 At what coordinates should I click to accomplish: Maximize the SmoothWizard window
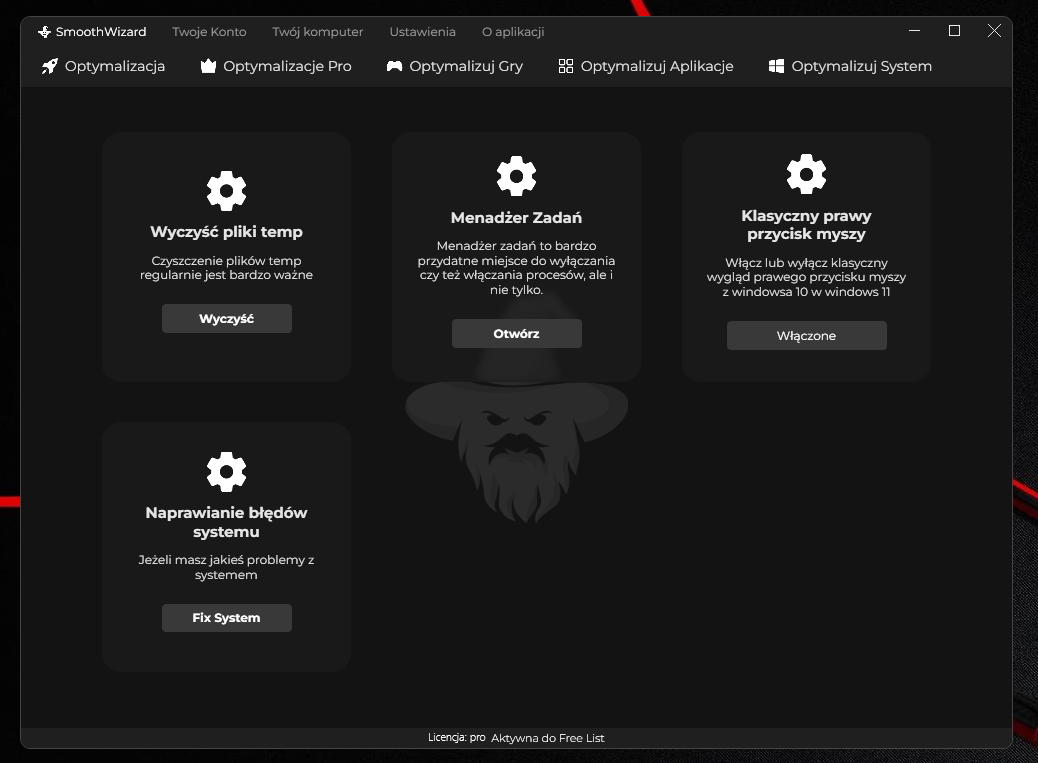point(954,31)
